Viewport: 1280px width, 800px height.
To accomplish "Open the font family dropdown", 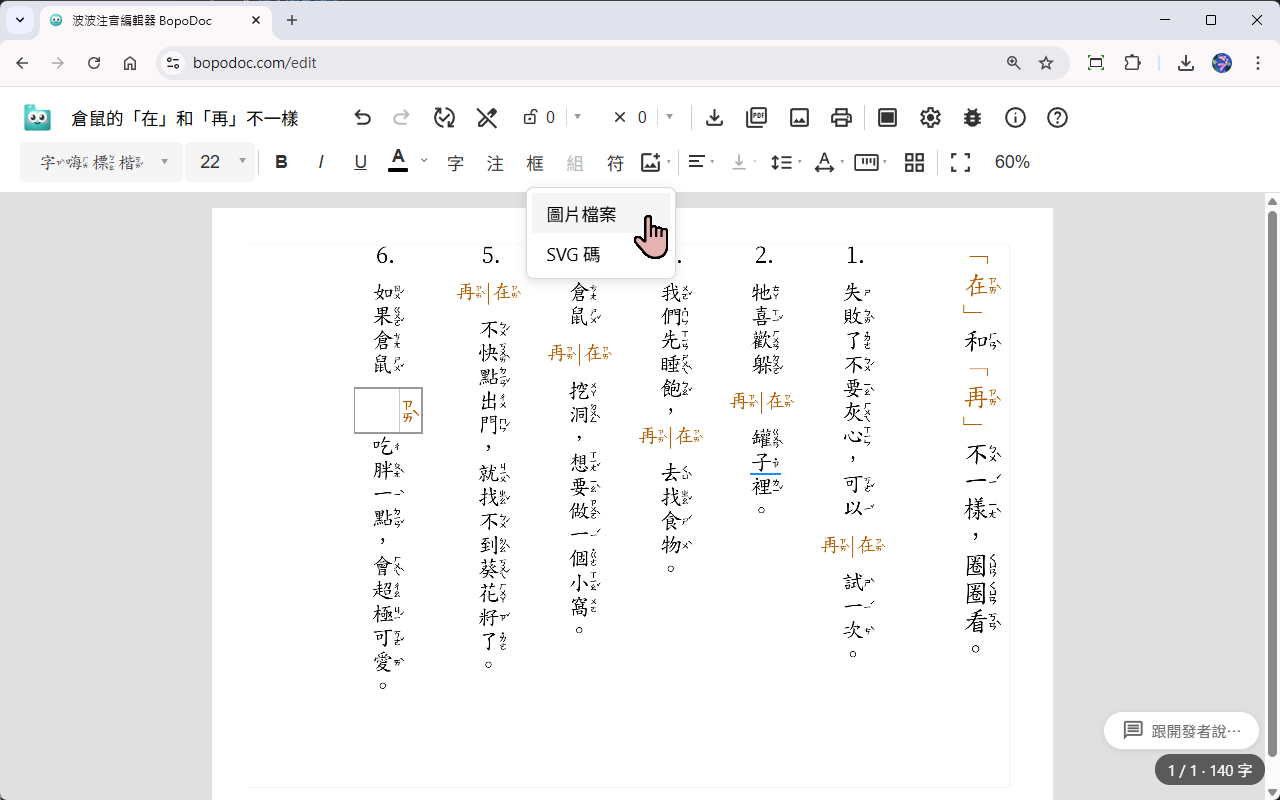I will click(x=100, y=162).
